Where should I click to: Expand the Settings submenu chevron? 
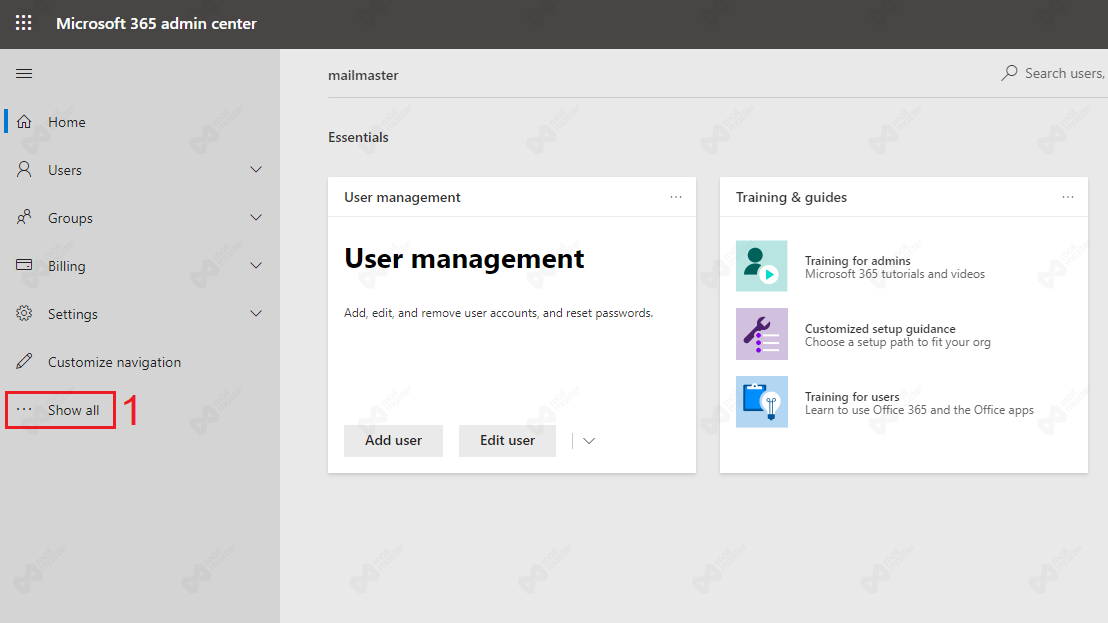[x=256, y=314]
